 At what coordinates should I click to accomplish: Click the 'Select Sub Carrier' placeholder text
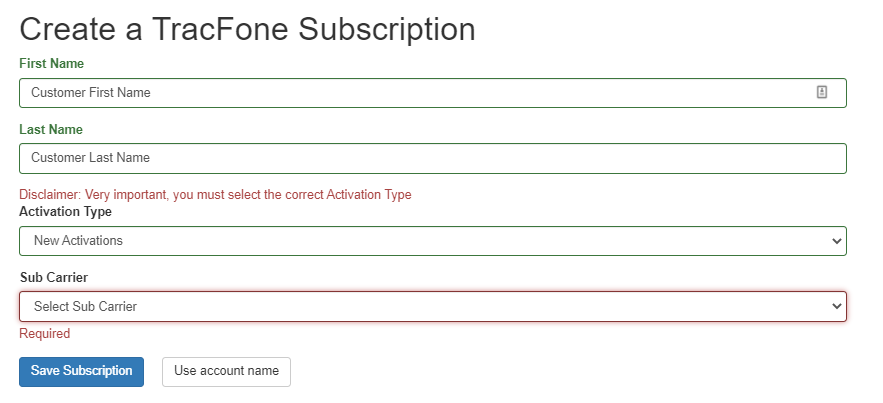[x=85, y=307]
